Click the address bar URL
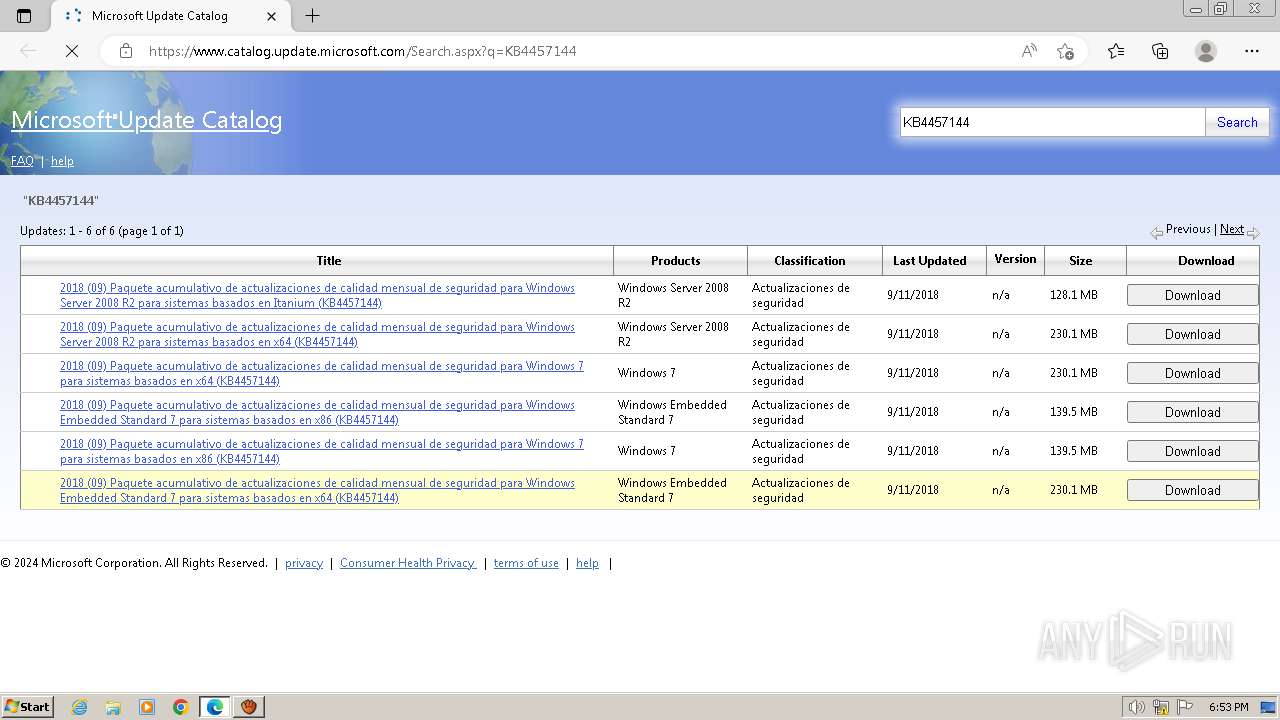The height and width of the screenshot is (720, 1280). (363, 51)
